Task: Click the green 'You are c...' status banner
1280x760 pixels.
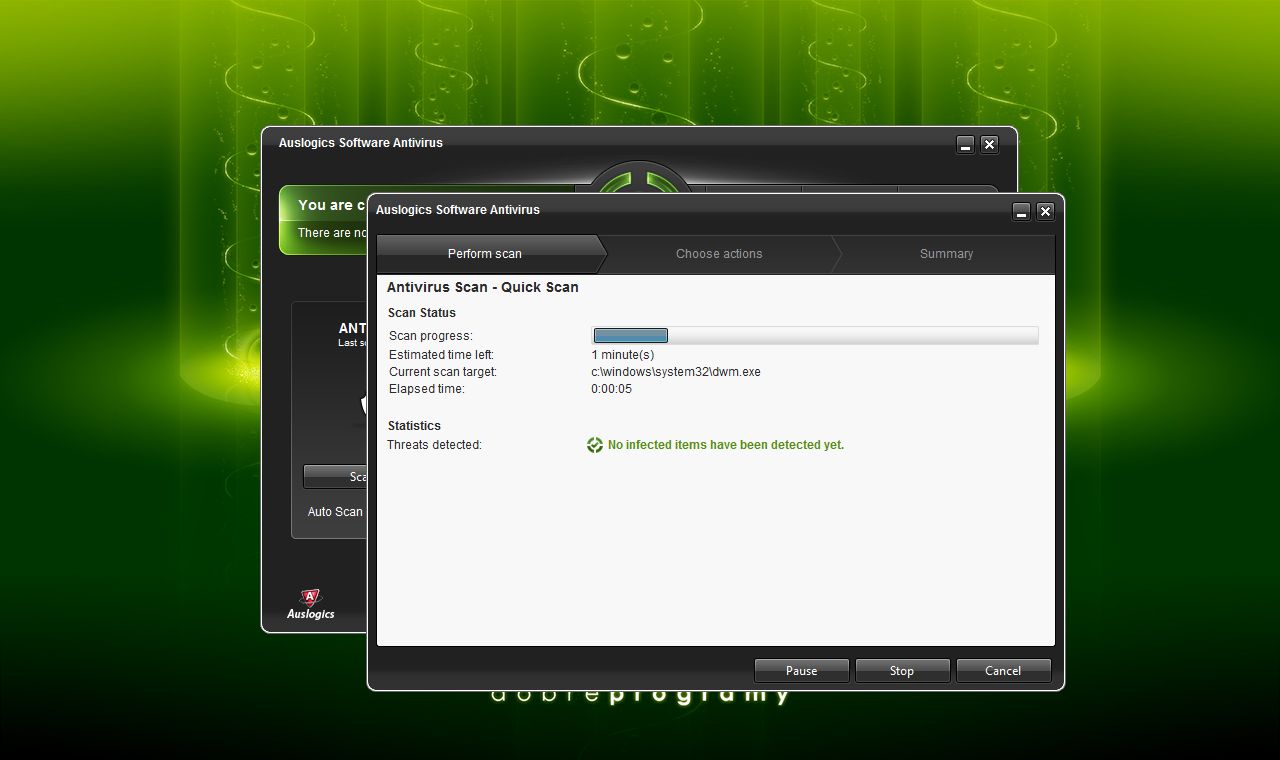Action: pos(324,220)
